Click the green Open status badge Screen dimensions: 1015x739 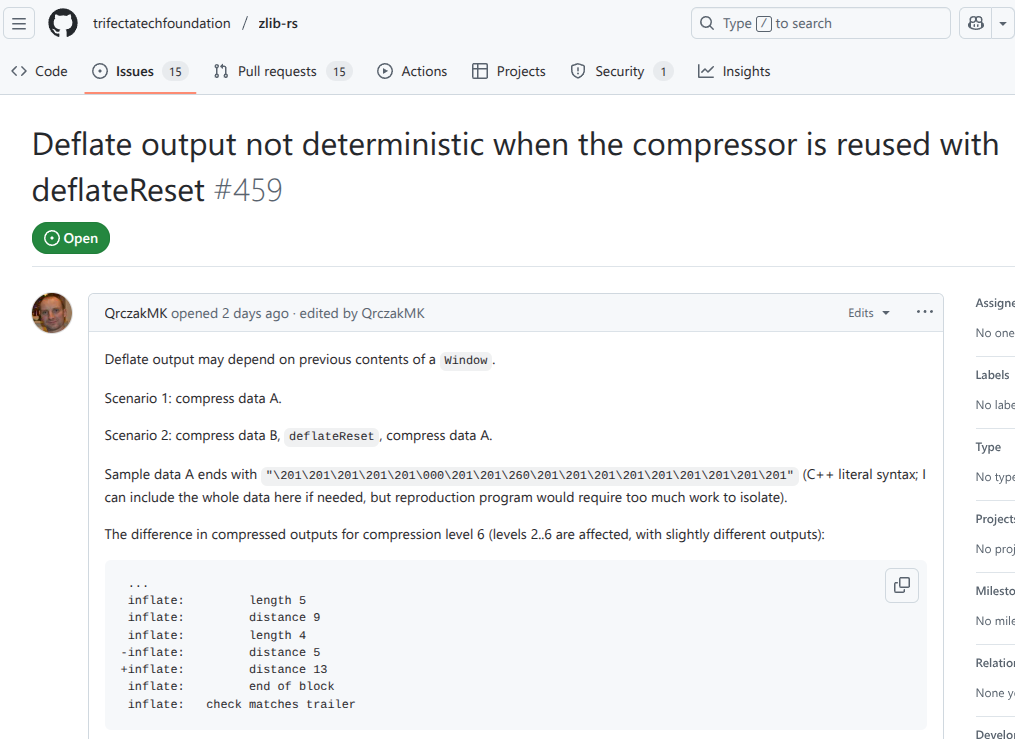[71, 238]
